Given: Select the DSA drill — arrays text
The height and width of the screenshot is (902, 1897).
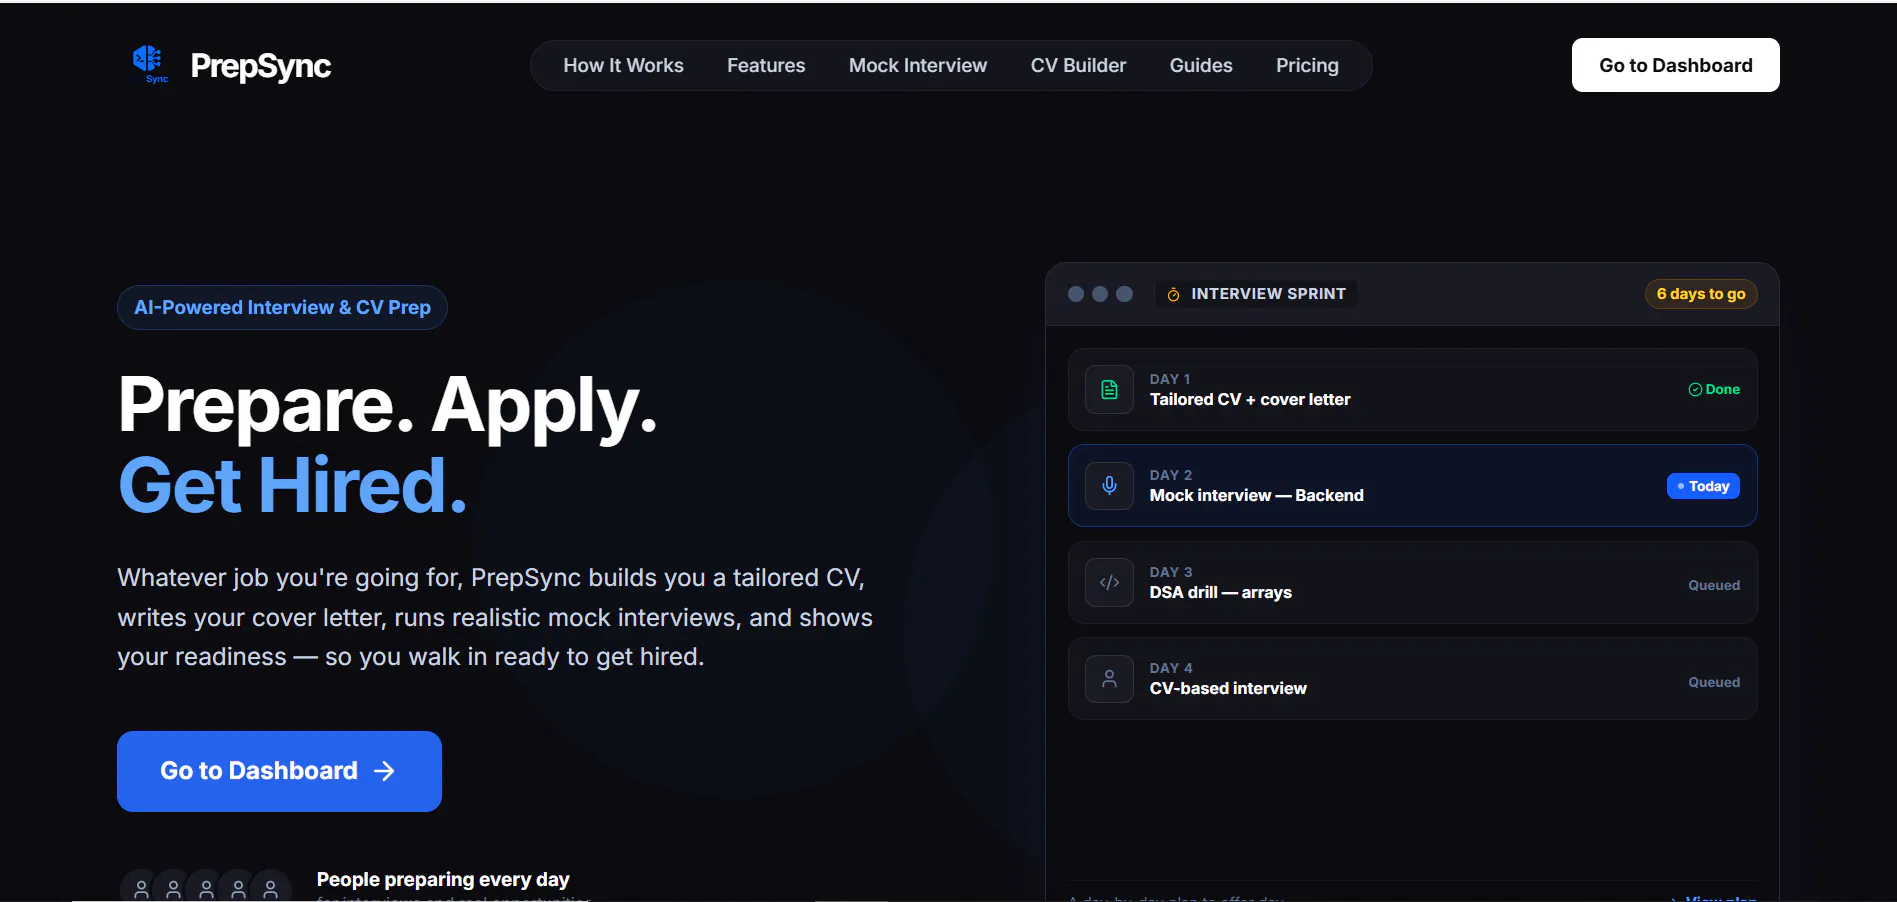Looking at the screenshot, I should (x=1220, y=592).
